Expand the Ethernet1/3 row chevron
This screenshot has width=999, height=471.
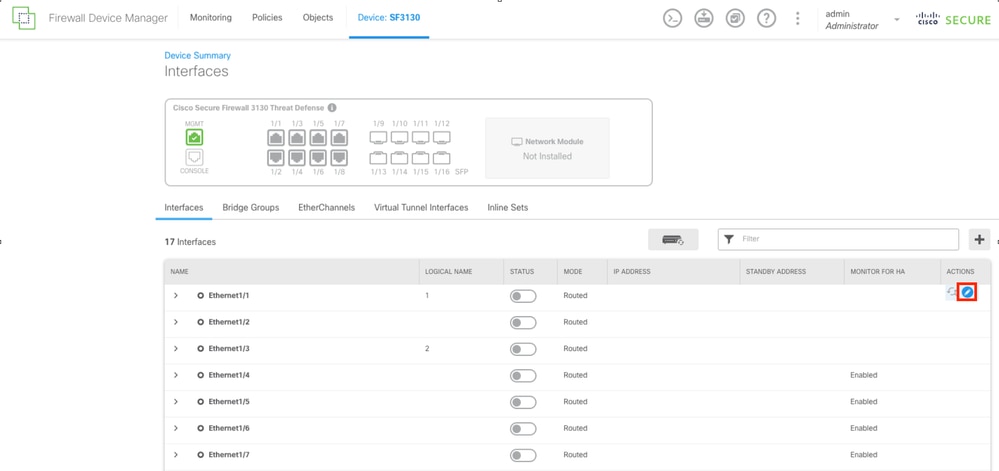pos(176,349)
